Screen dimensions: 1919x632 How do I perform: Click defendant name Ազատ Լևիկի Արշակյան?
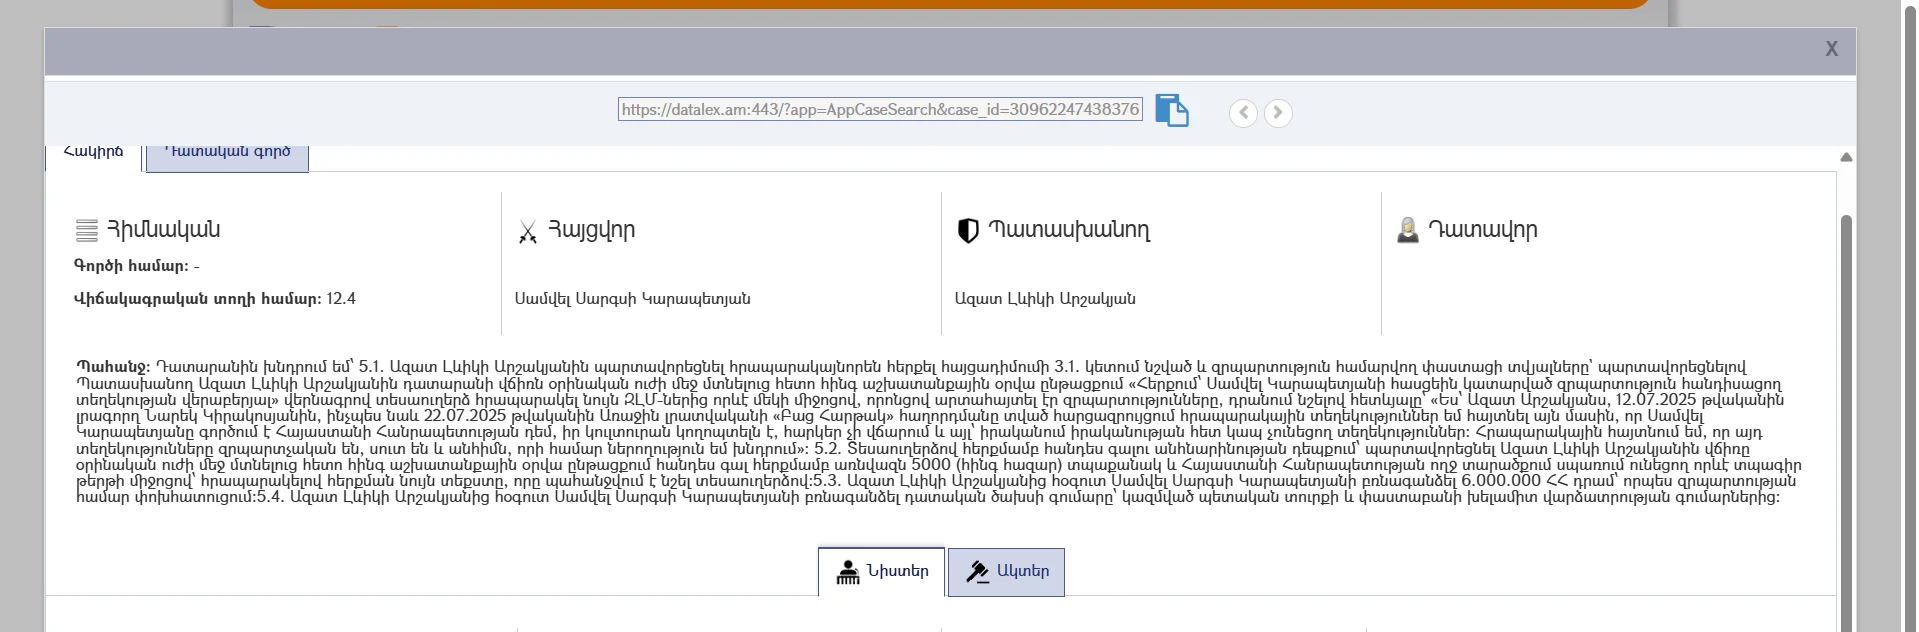pyautogui.click(x=1045, y=299)
